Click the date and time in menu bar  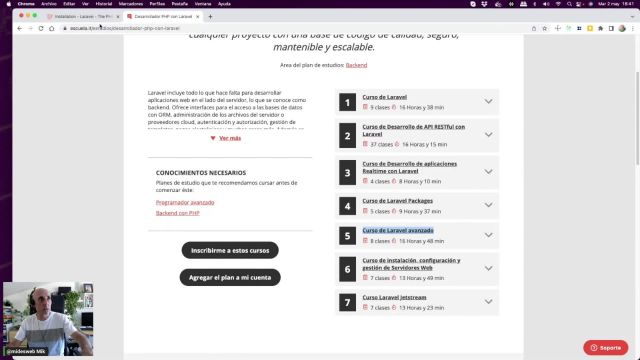(616, 4)
